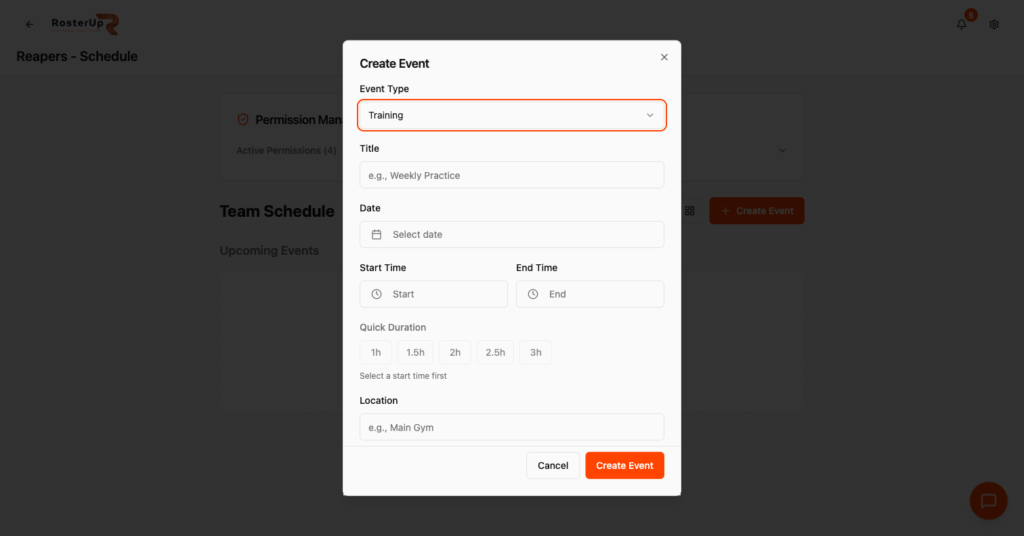1024x536 pixels.
Task: Click the Start time field
Action: pyautogui.click(x=434, y=294)
